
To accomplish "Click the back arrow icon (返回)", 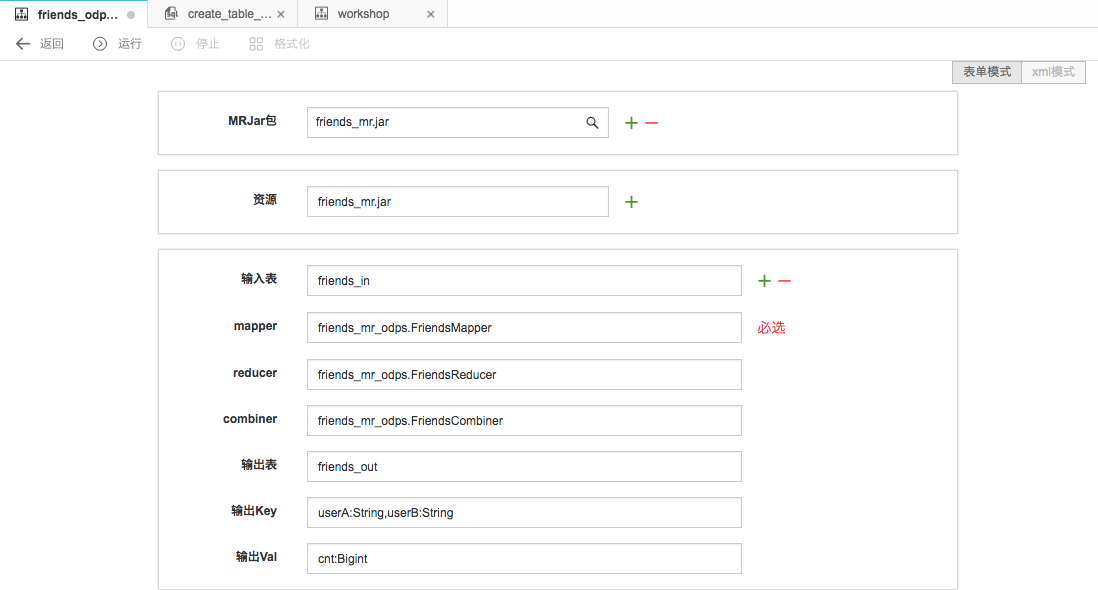I will coord(23,44).
